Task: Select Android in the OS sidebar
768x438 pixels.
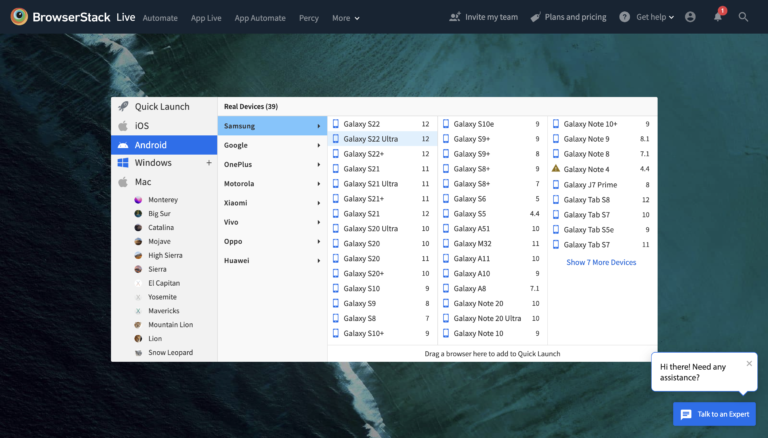Action: point(164,145)
